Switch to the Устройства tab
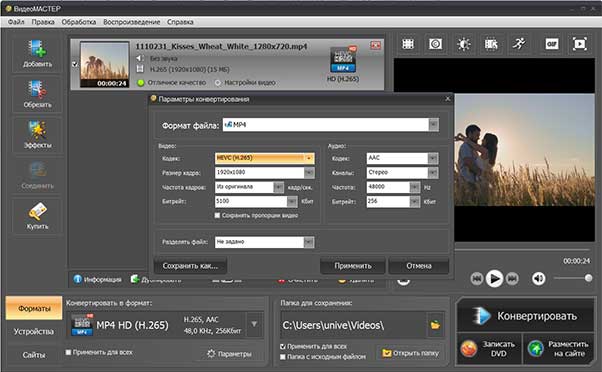 click(34, 331)
